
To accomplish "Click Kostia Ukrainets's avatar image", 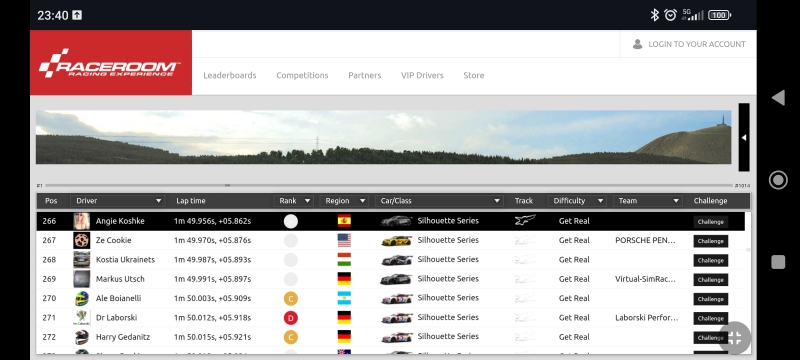I will [x=82, y=260].
